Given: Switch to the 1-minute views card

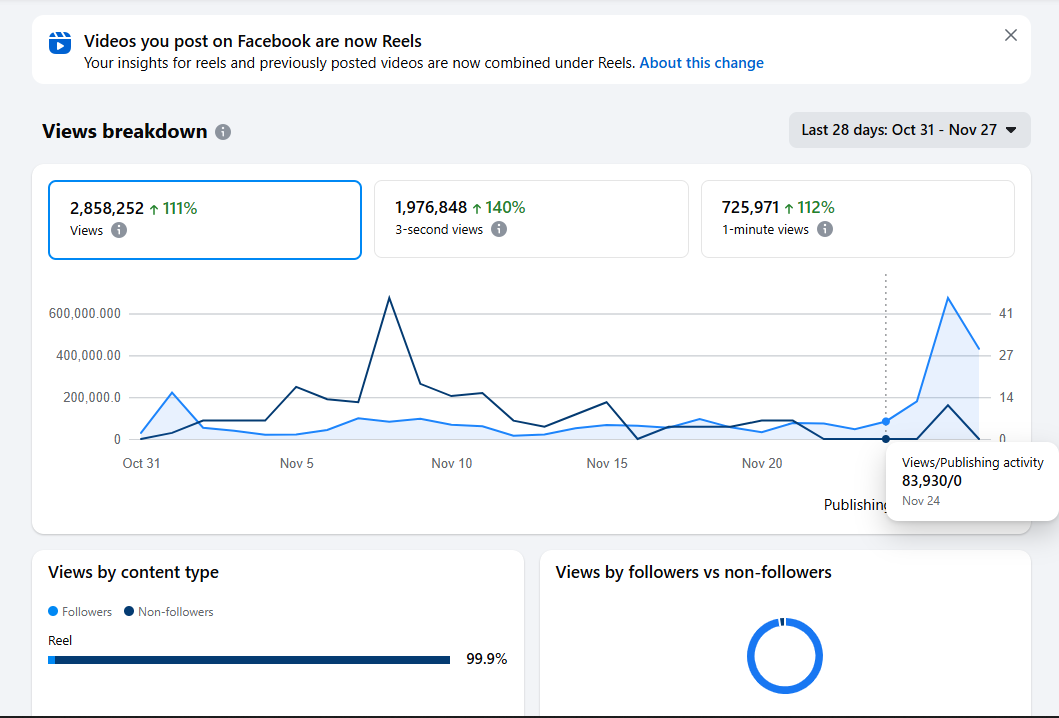Looking at the screenshot, I should (x=857, y=219).
